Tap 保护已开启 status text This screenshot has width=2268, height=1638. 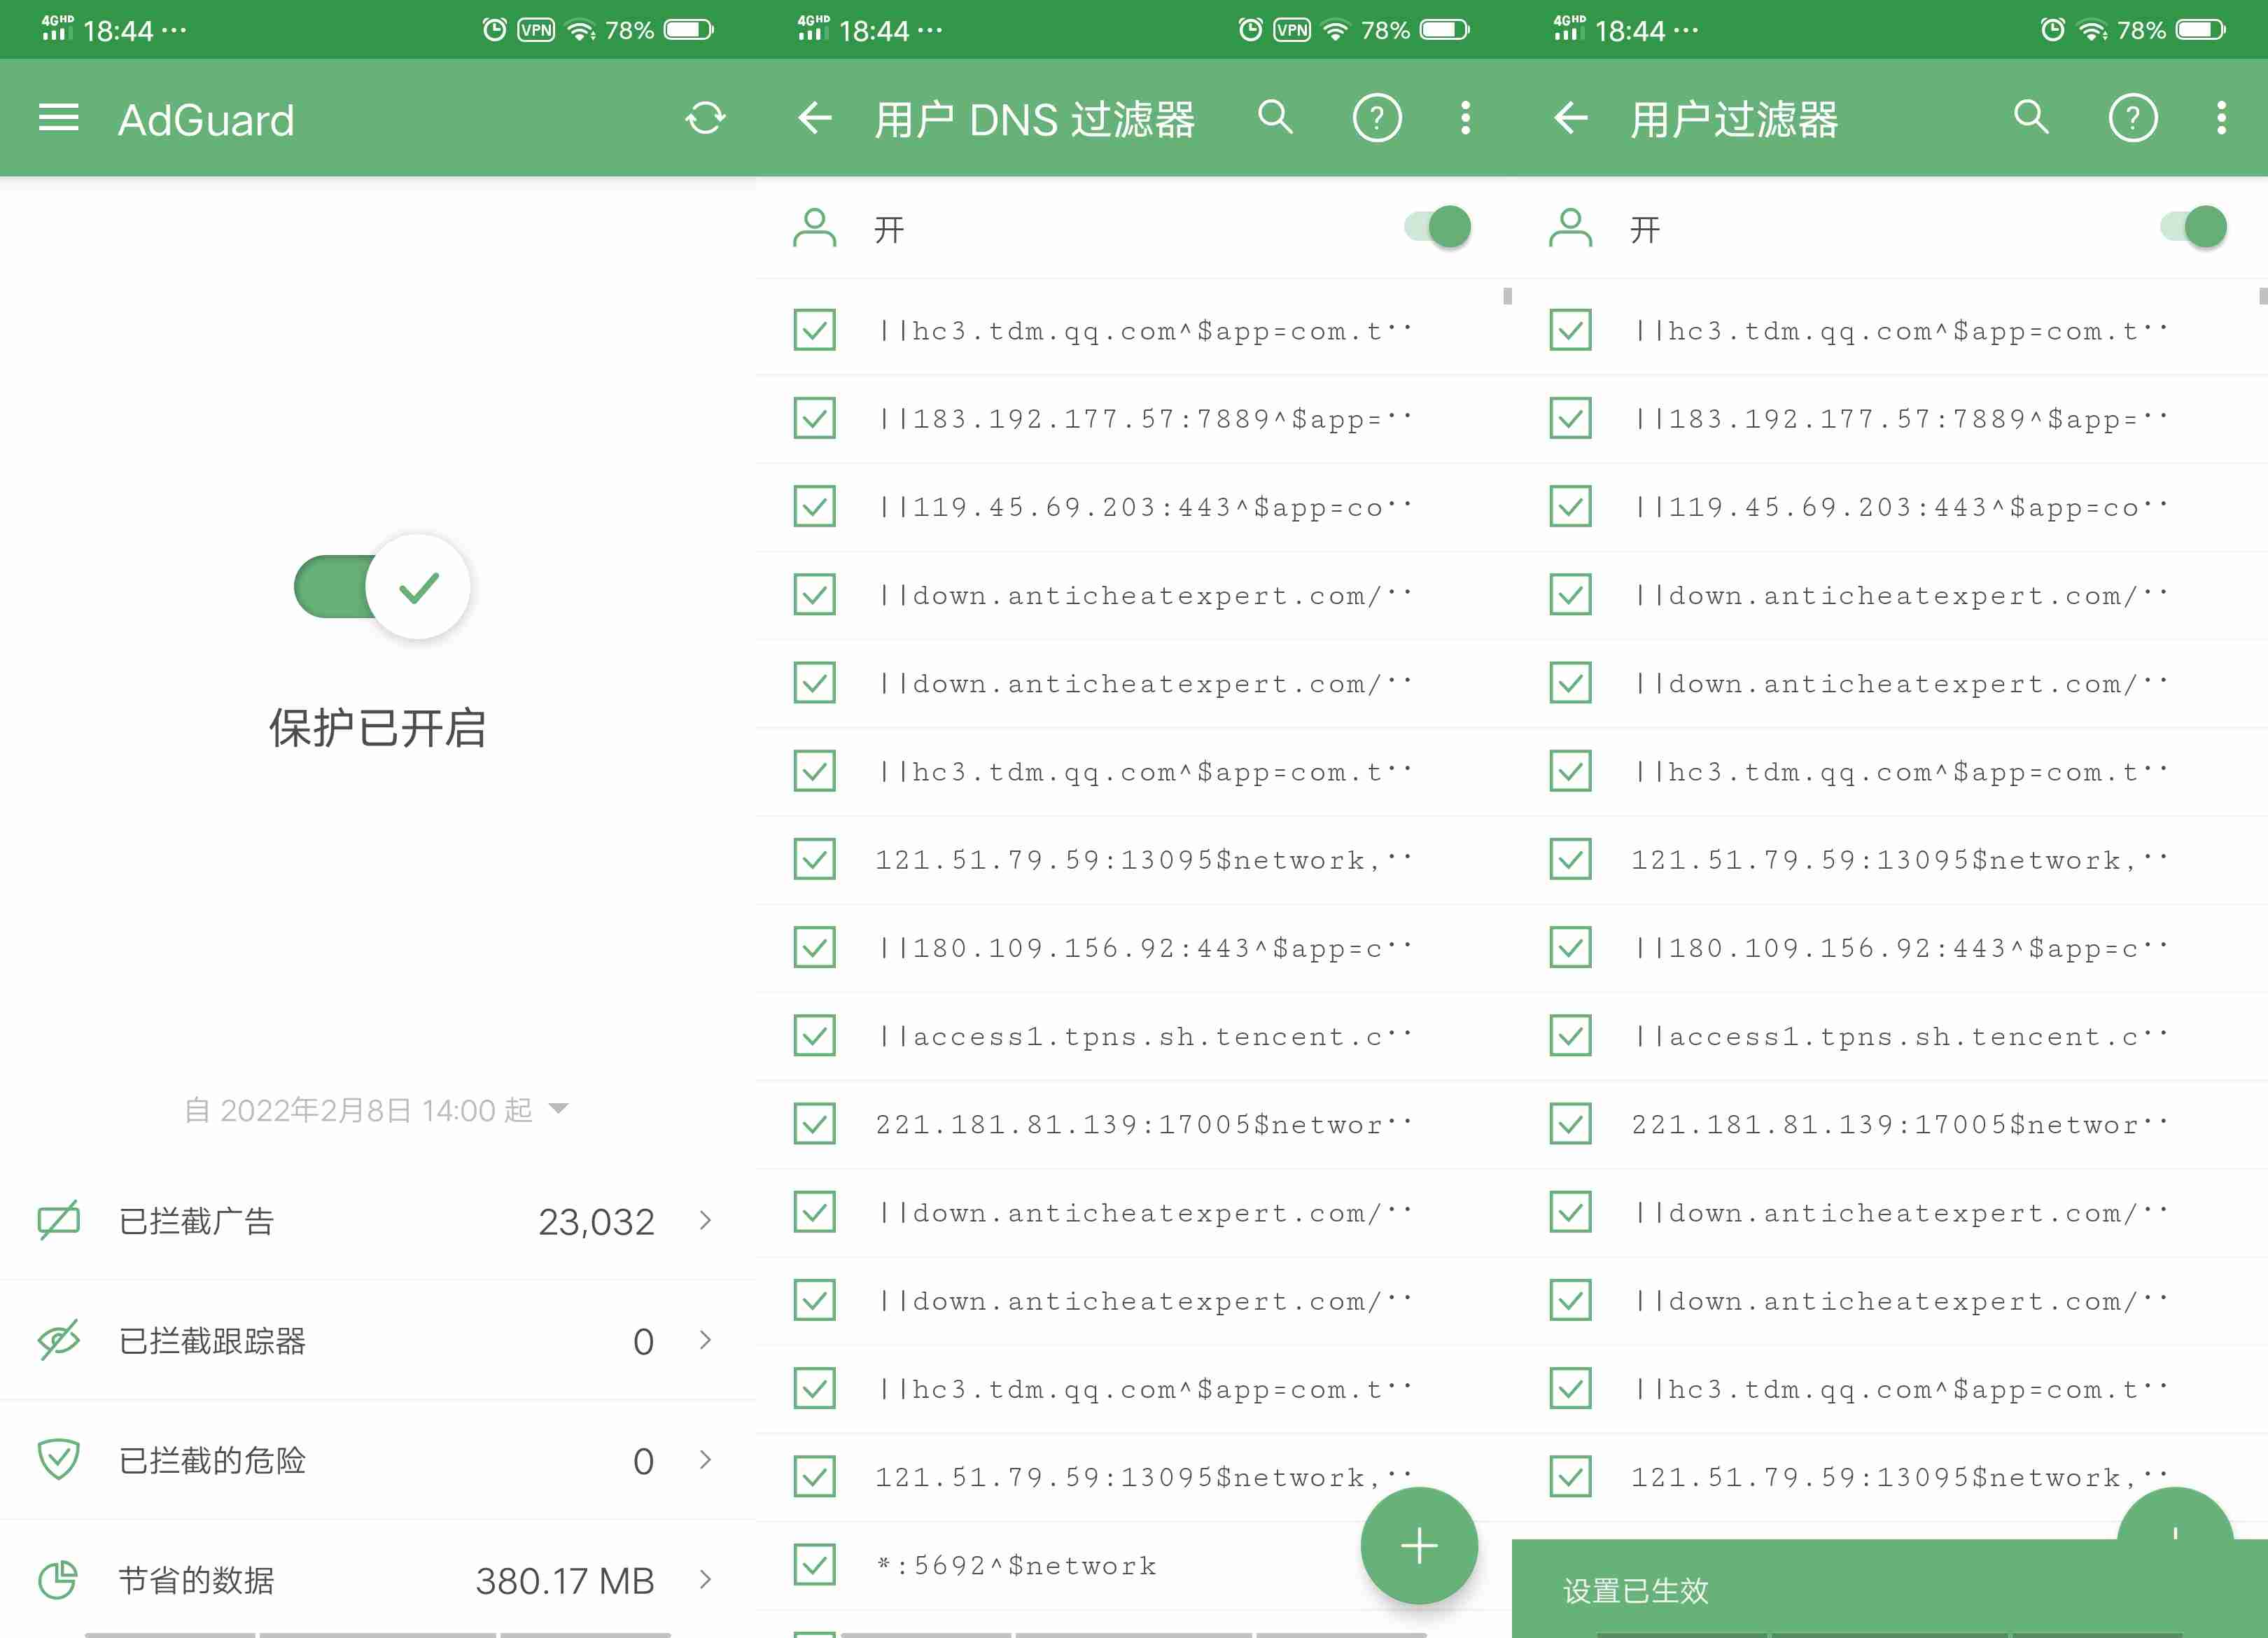(377, 727)
